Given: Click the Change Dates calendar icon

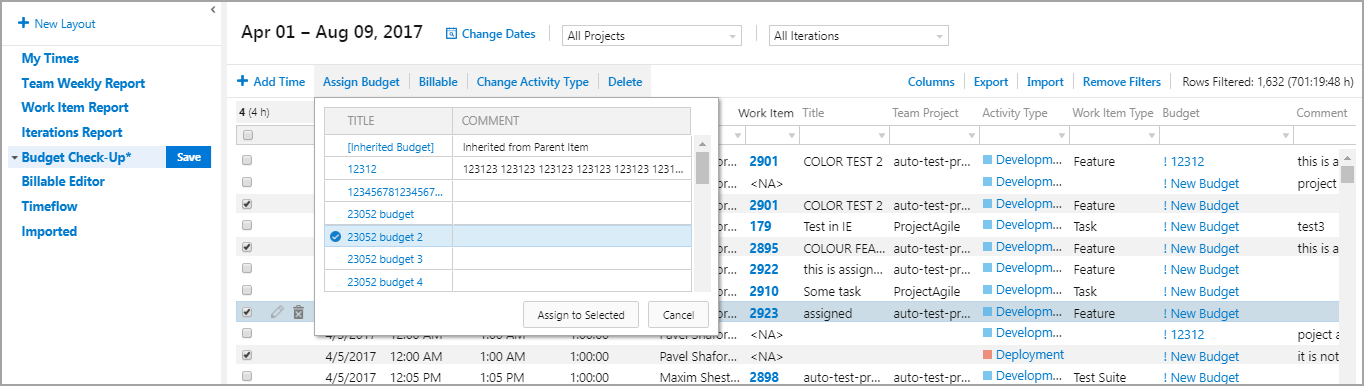Looking at the screenshot, I should [451, 34].
